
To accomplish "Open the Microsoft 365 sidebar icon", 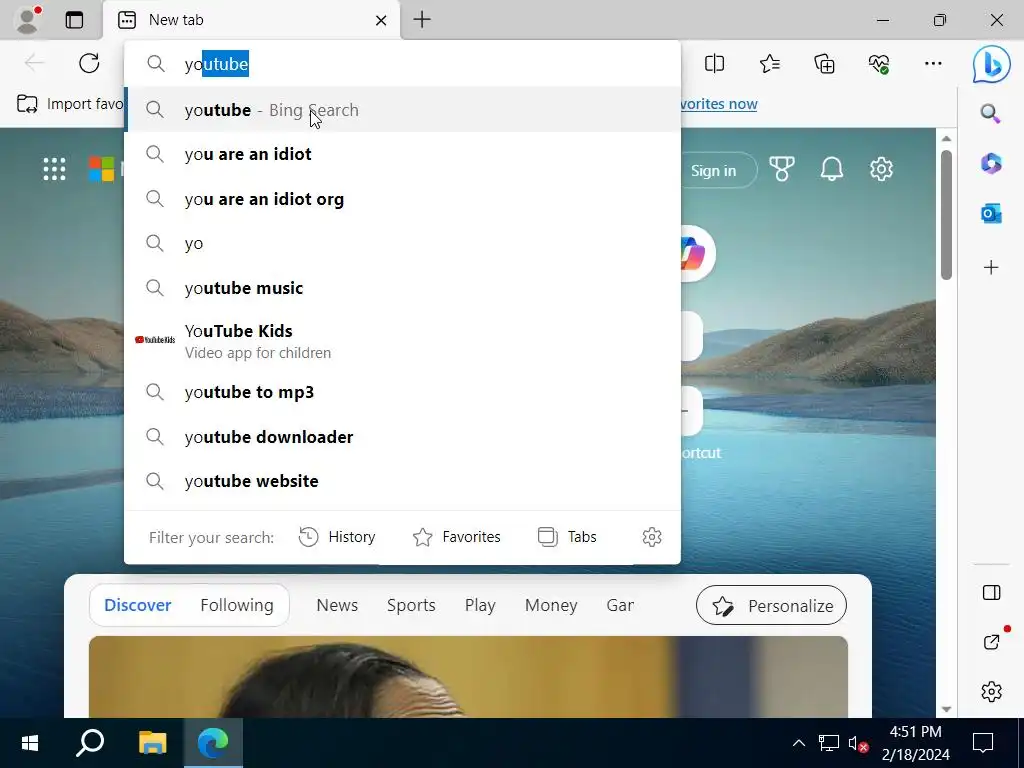I will (x=991, y=163).
